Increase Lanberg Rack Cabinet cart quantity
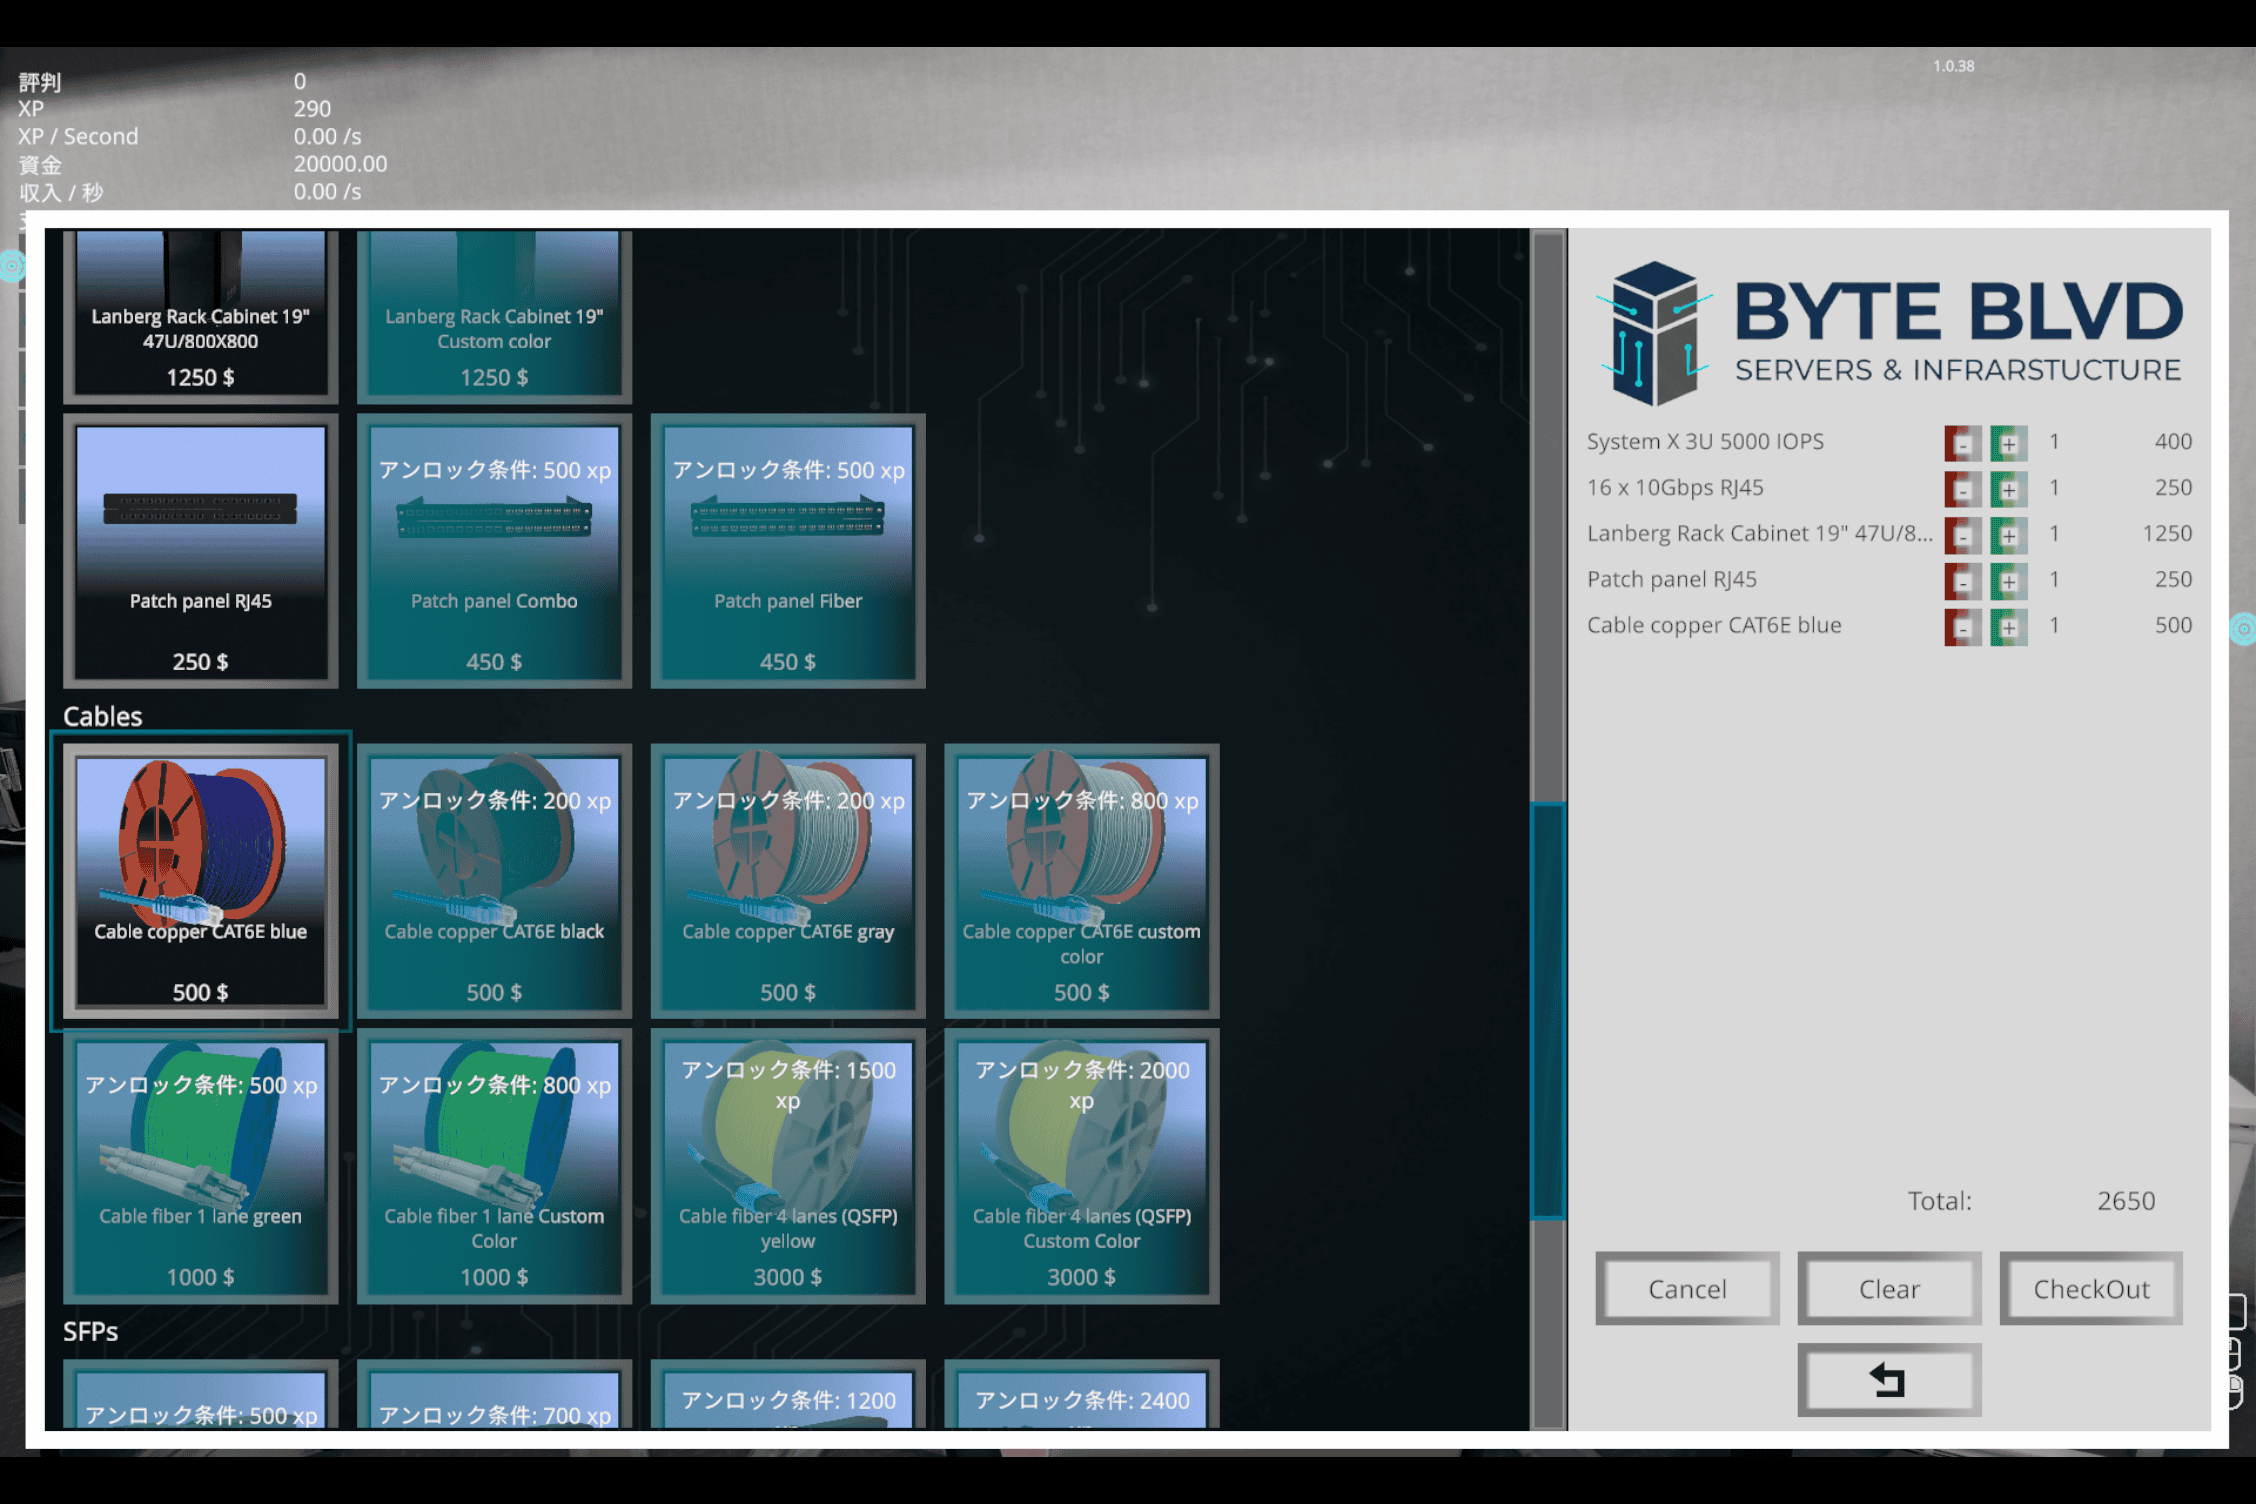 click(x=2008, y=535)
